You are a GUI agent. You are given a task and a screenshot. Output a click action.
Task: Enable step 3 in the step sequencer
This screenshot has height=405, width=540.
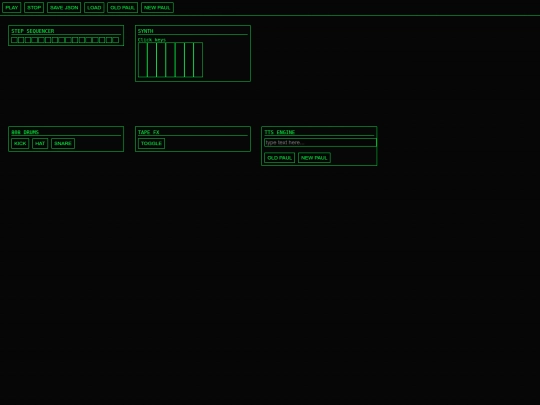click(28, 40)
